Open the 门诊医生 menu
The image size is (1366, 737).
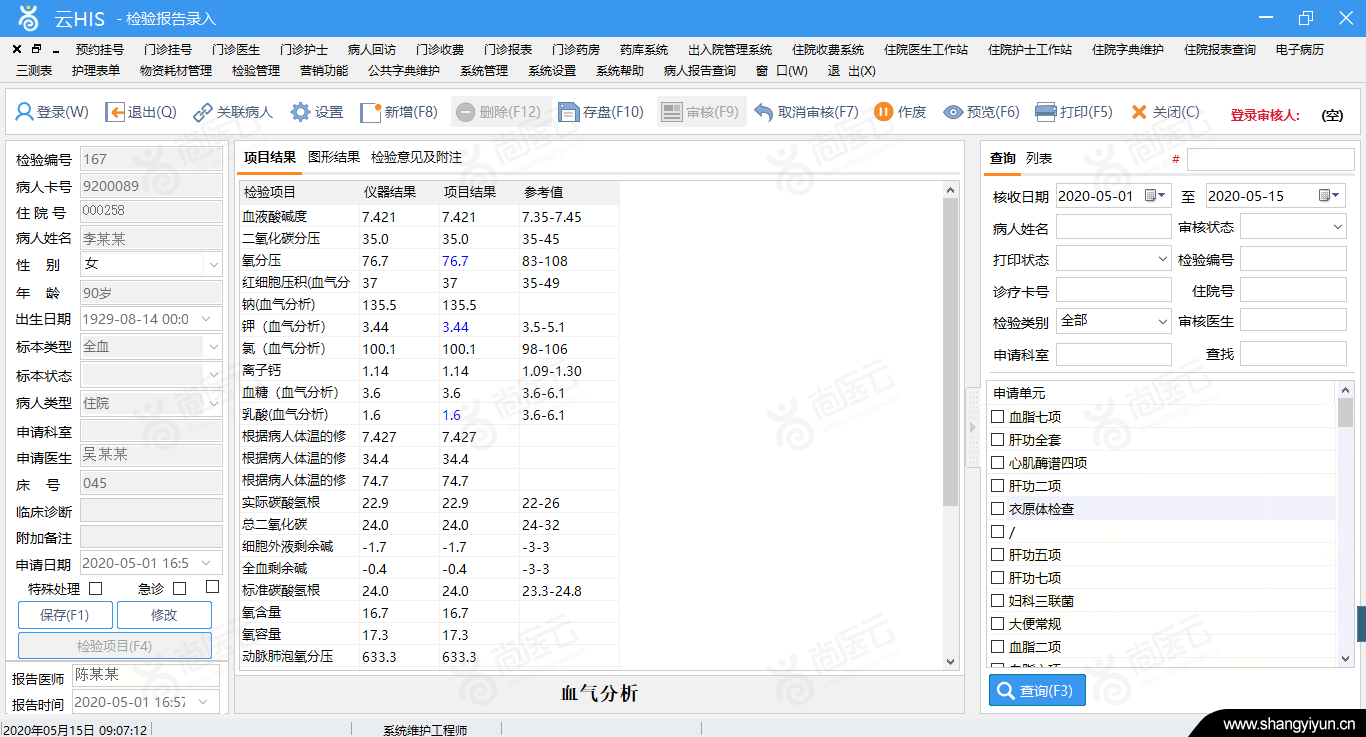pos(236,50)
